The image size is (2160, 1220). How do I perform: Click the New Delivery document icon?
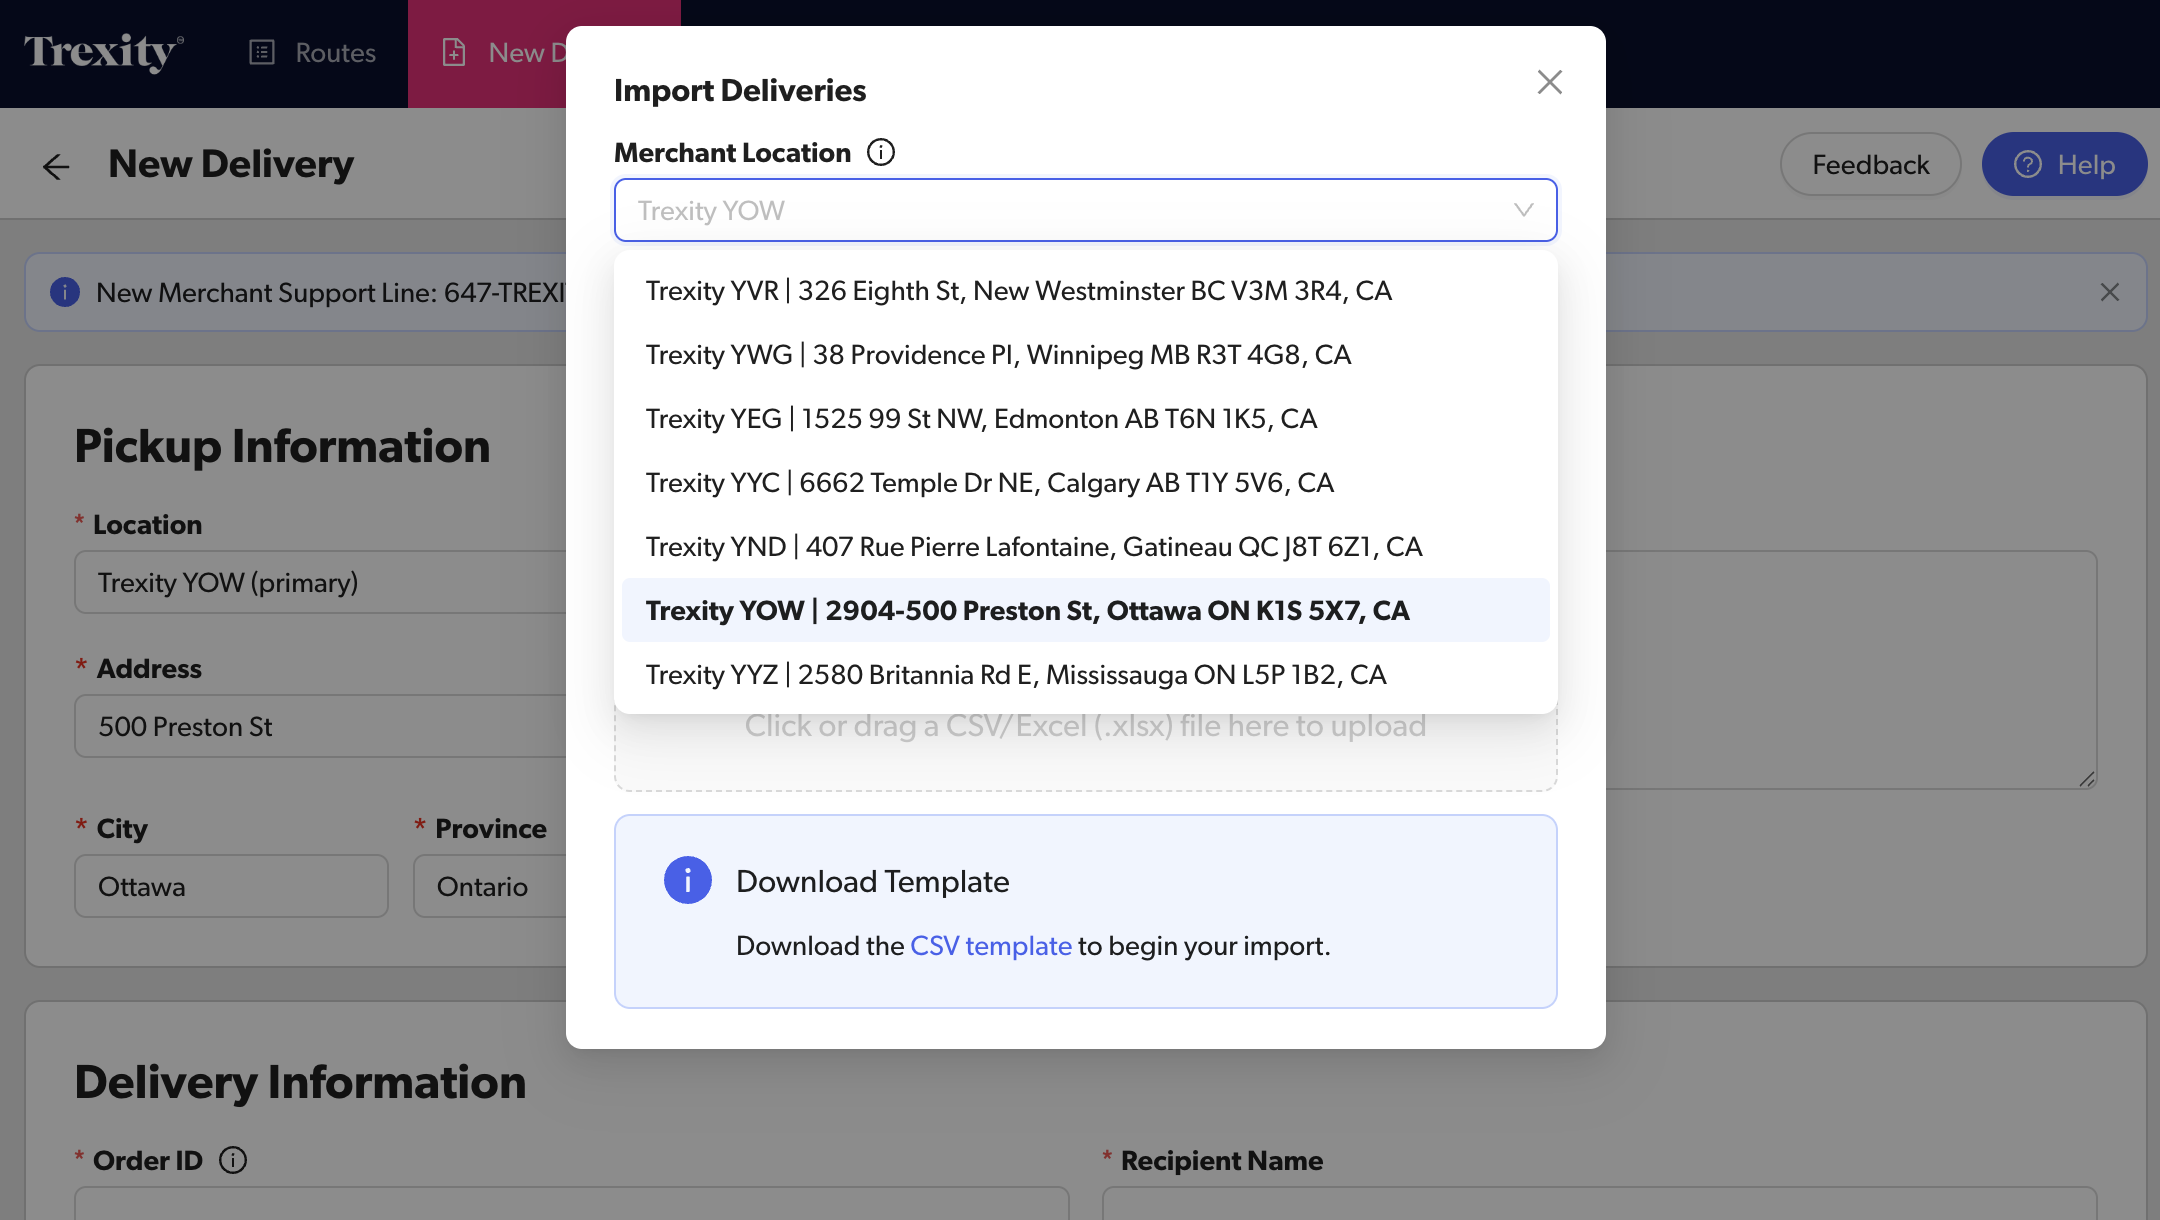(x=454, y=52)
